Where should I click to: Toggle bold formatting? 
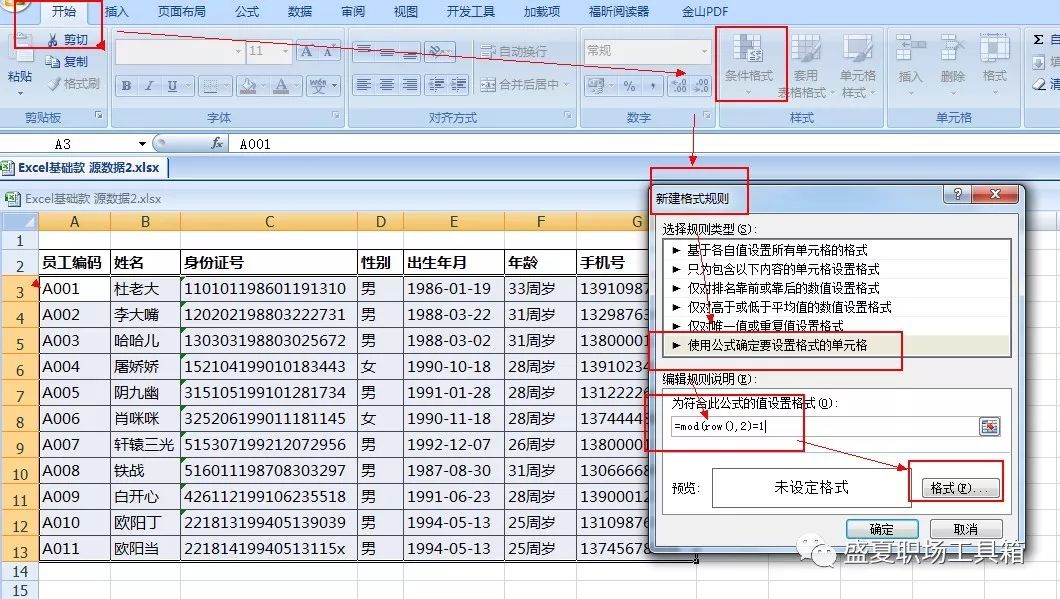126,85
